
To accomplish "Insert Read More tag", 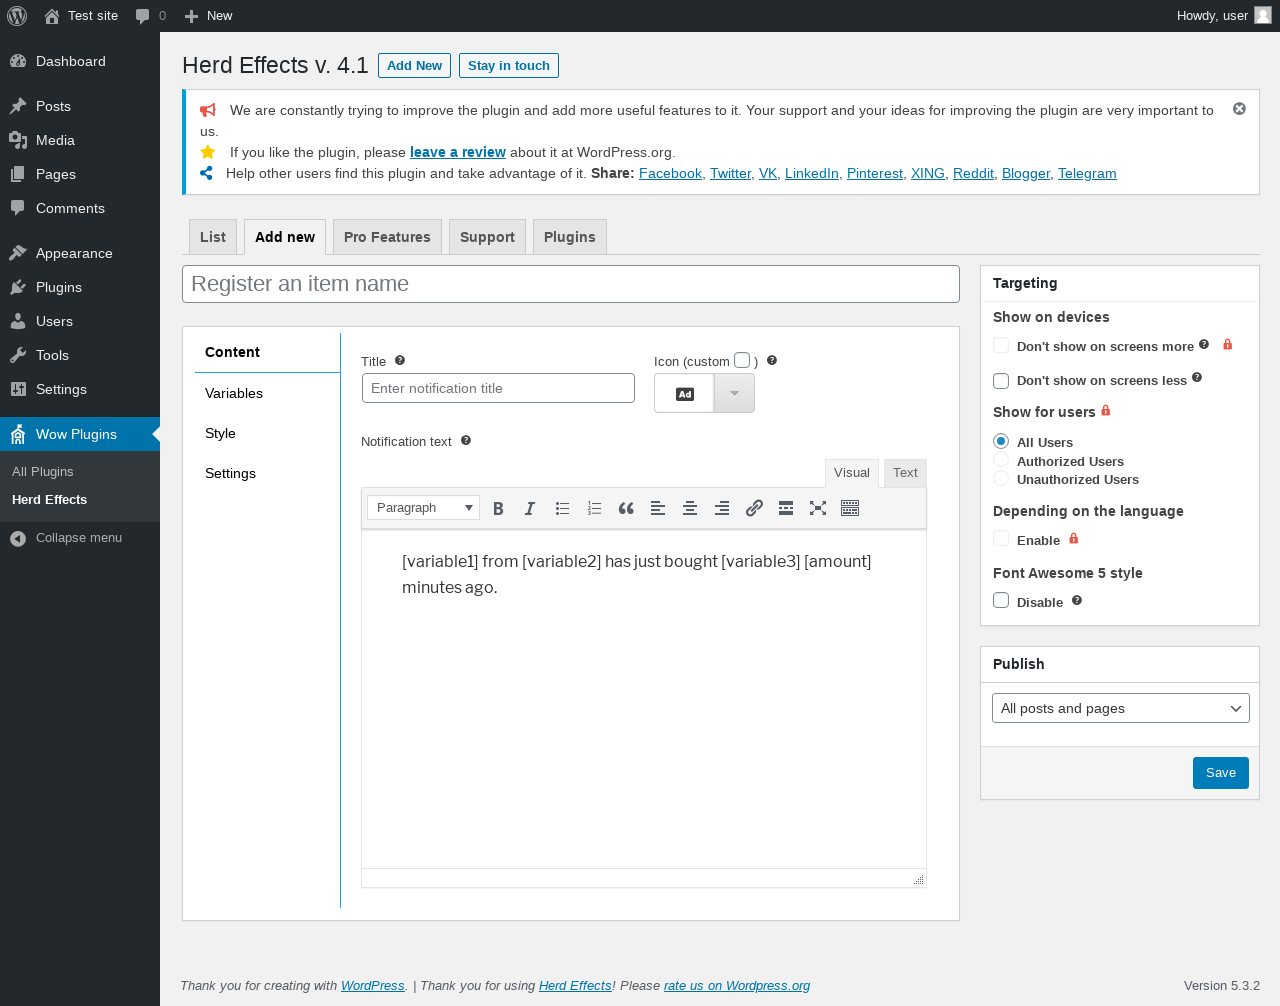I will (786, 508).
